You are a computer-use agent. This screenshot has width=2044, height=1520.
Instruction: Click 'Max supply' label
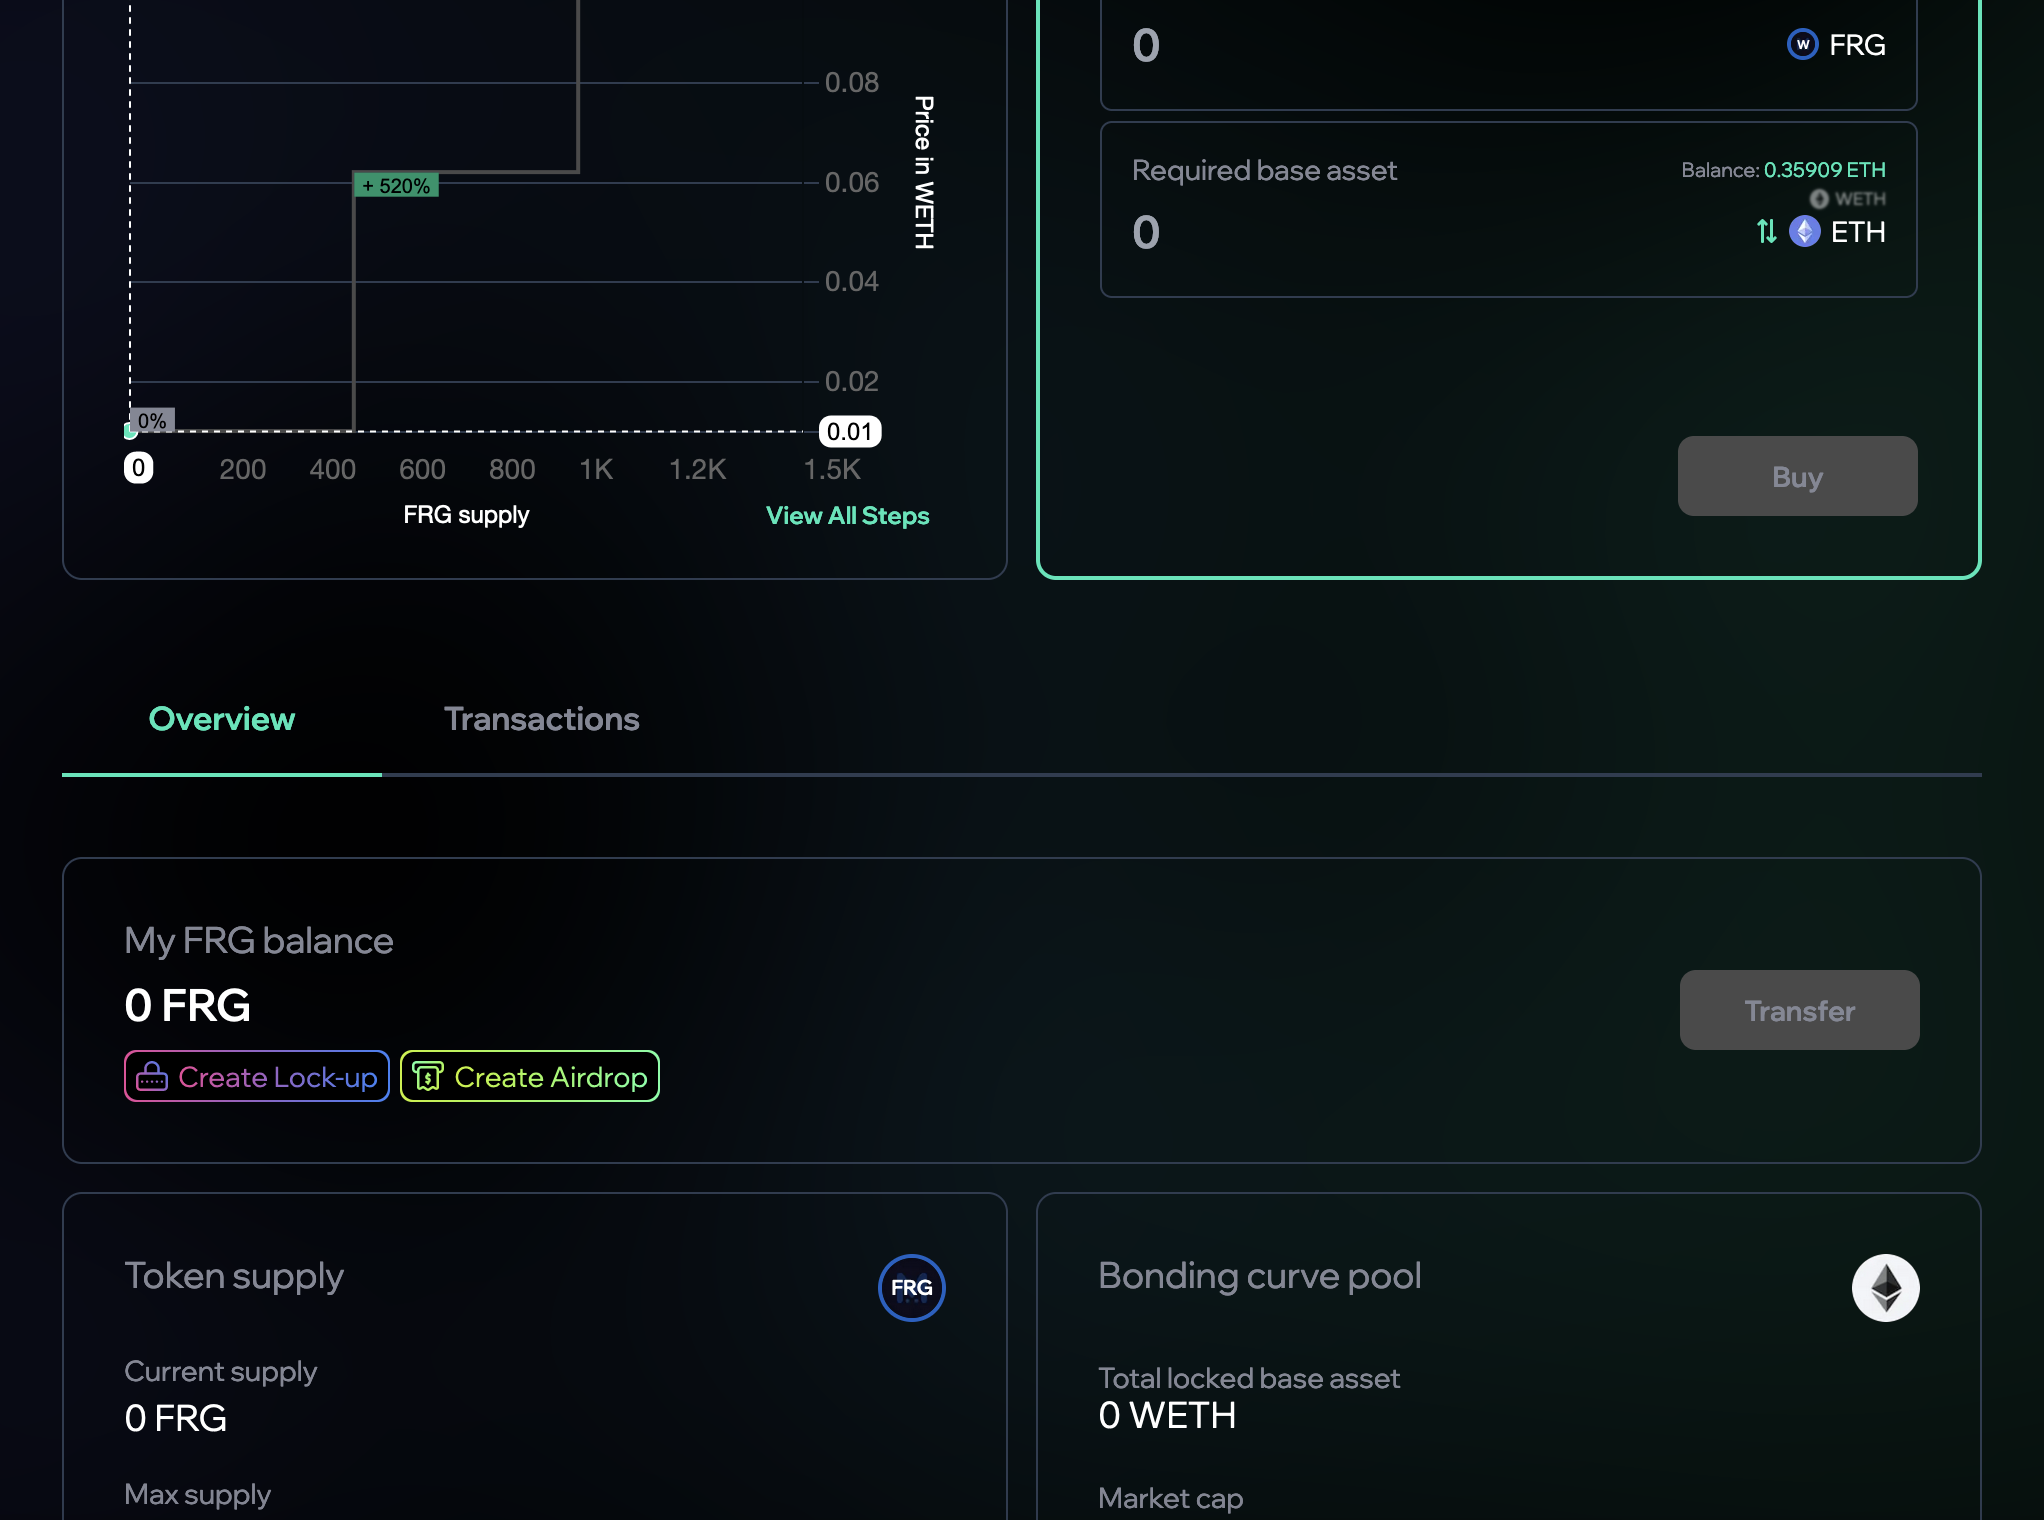(x=198, y=1494)
